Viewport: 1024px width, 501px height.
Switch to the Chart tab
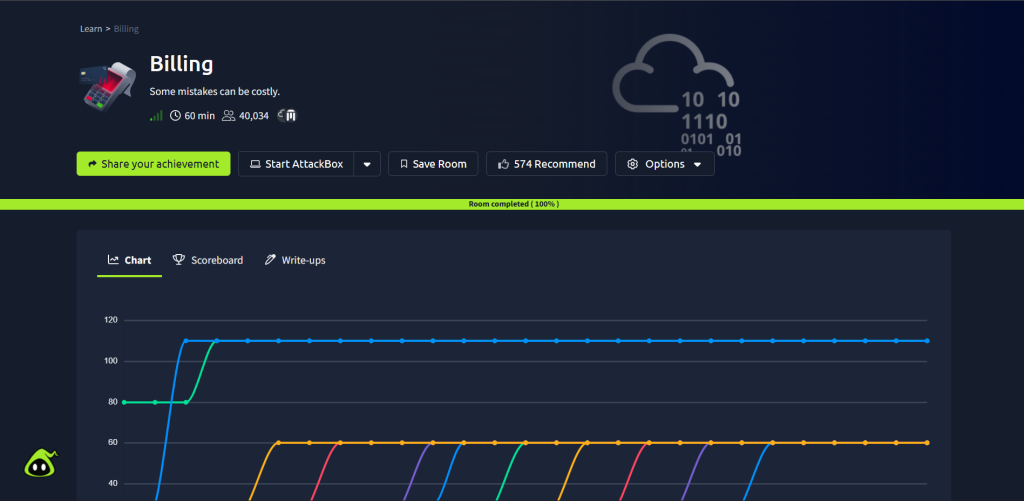129,260
